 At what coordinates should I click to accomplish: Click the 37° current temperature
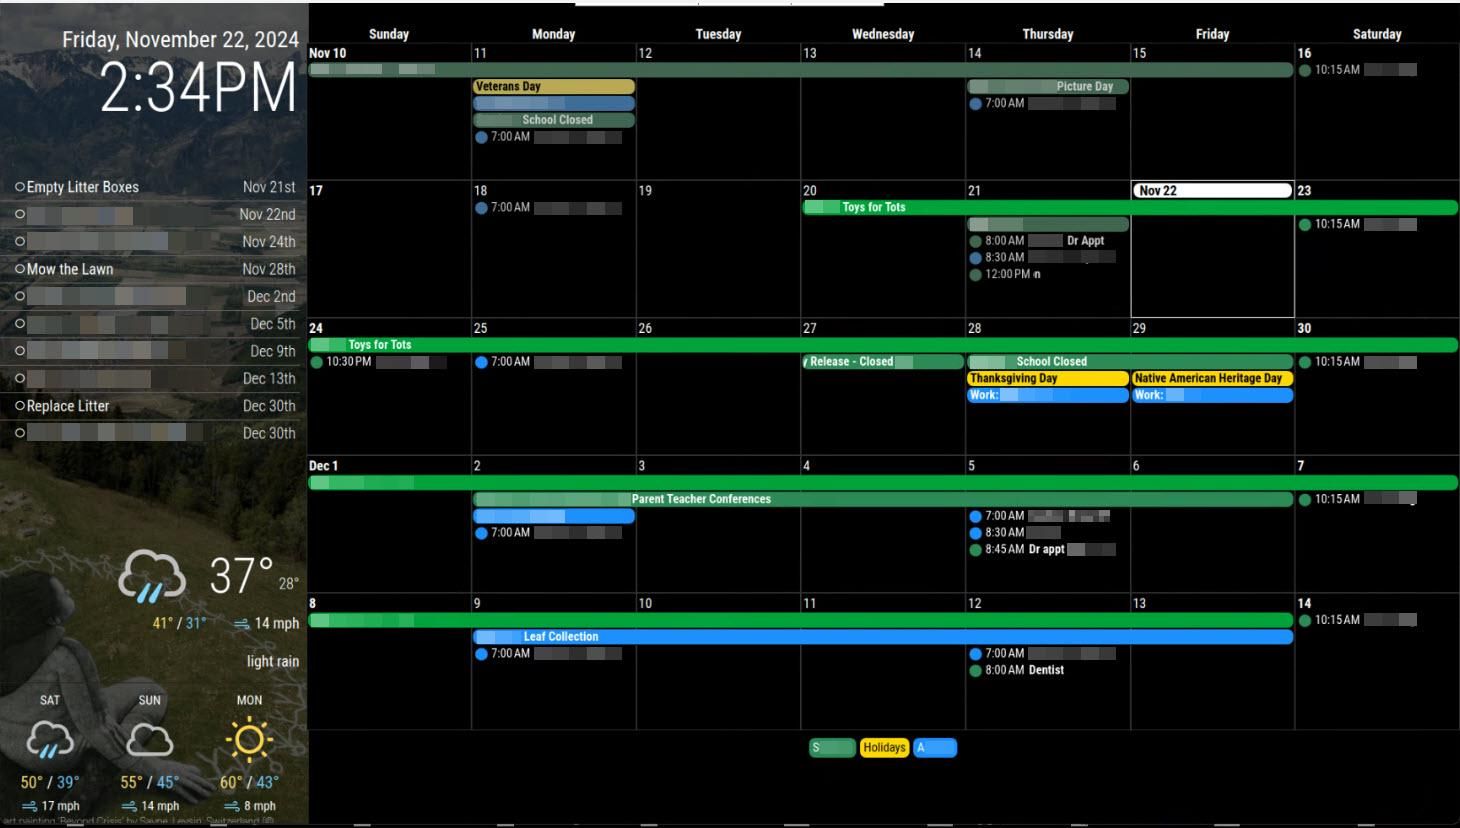pyautogui.click(x=241, y=577)
